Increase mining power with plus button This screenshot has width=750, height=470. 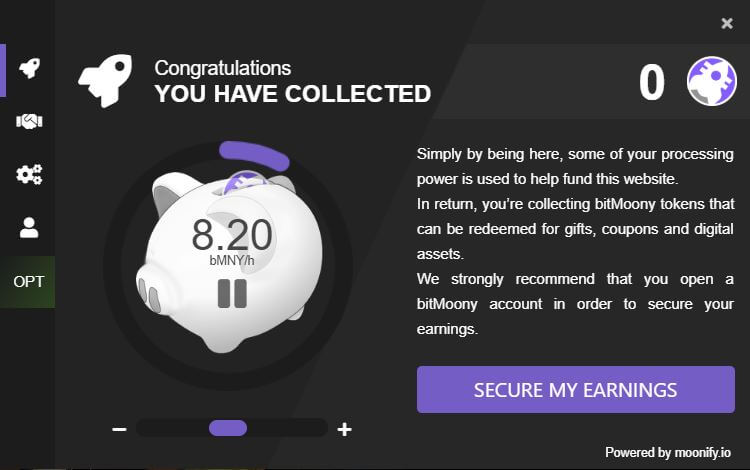(345, 429)
